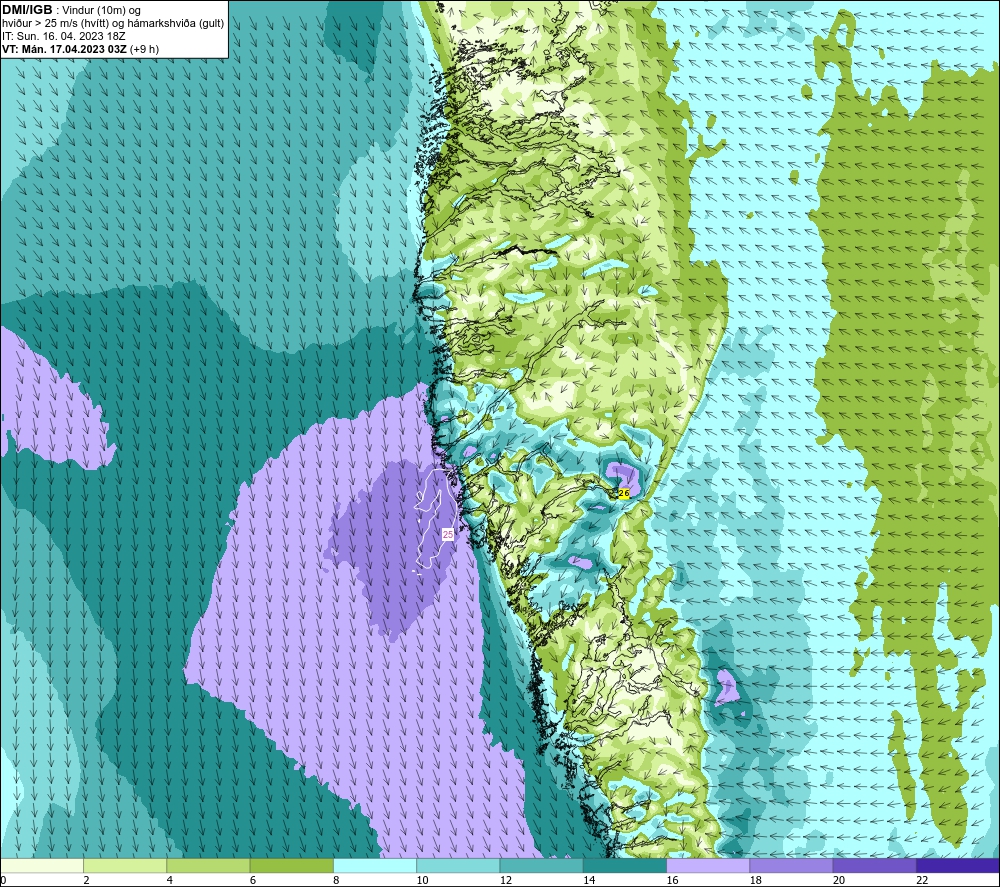Click the '(+9 h)' forecast offset text
The image size is (1000, 887).
145,49
